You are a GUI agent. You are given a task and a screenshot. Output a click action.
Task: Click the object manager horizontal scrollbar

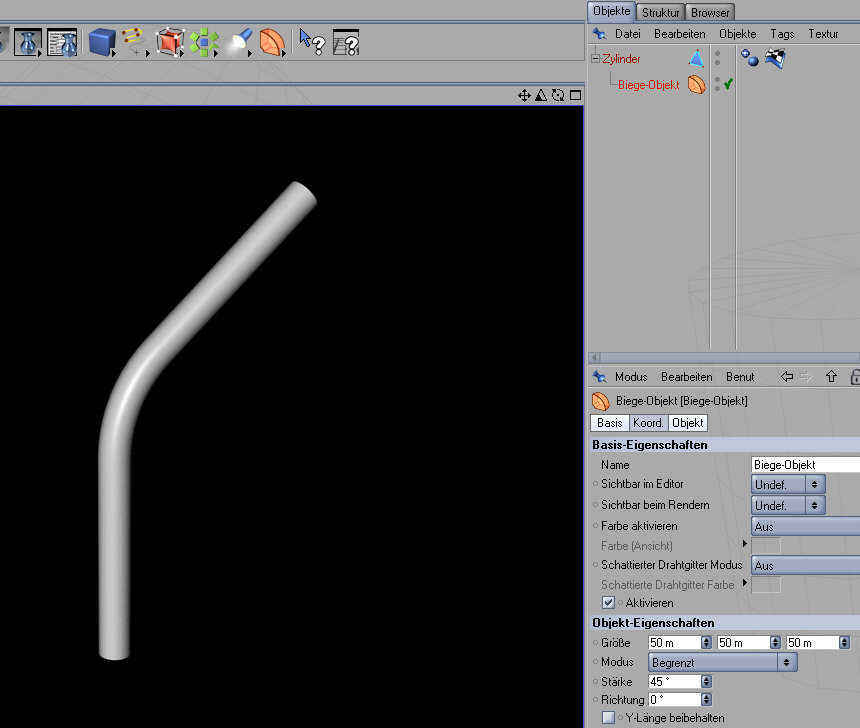[724, 357]
